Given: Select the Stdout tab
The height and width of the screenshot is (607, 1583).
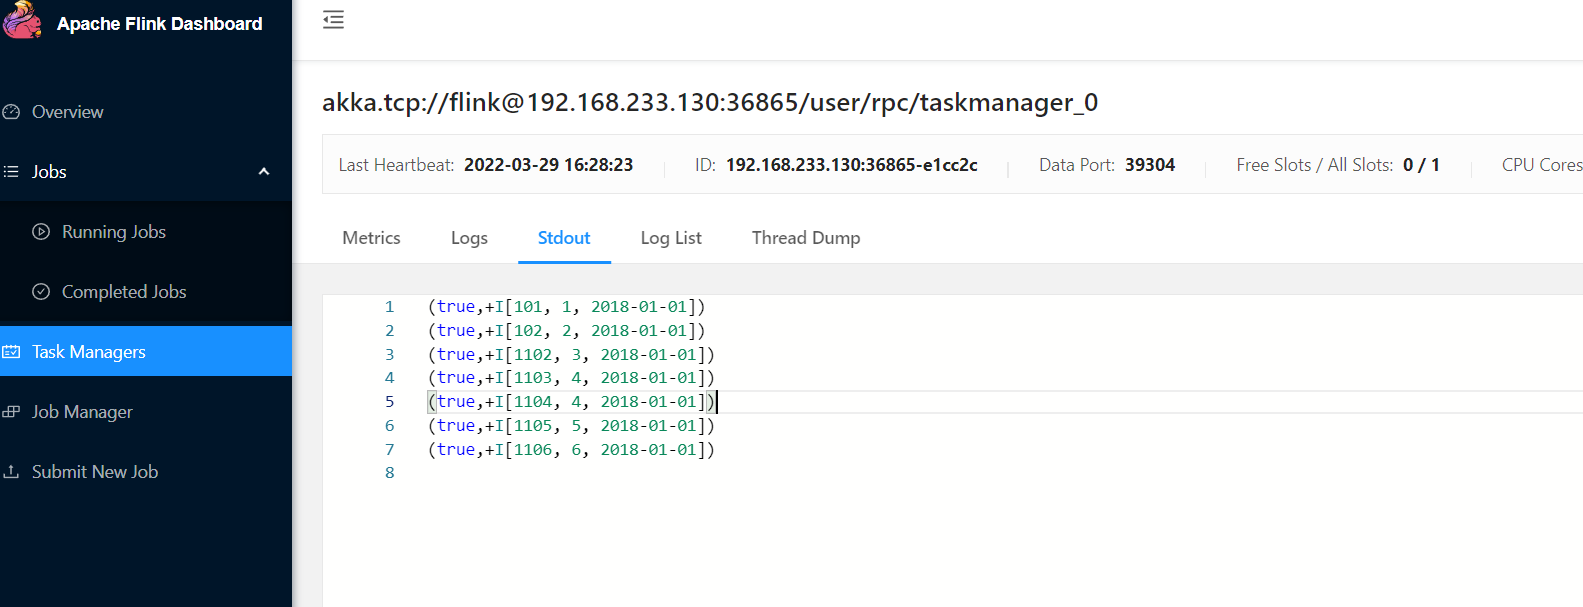Looking at the screenshot, I should 564,238.
